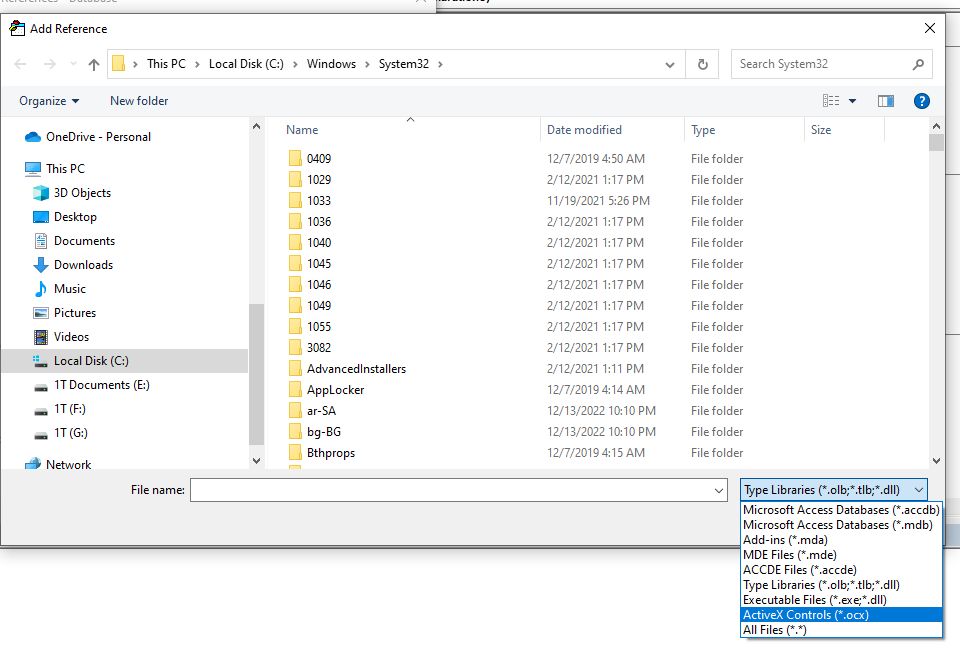This screenshot has width=960, height=649.
Task: Select the AppLocker folder
Action: click(335, 390)
